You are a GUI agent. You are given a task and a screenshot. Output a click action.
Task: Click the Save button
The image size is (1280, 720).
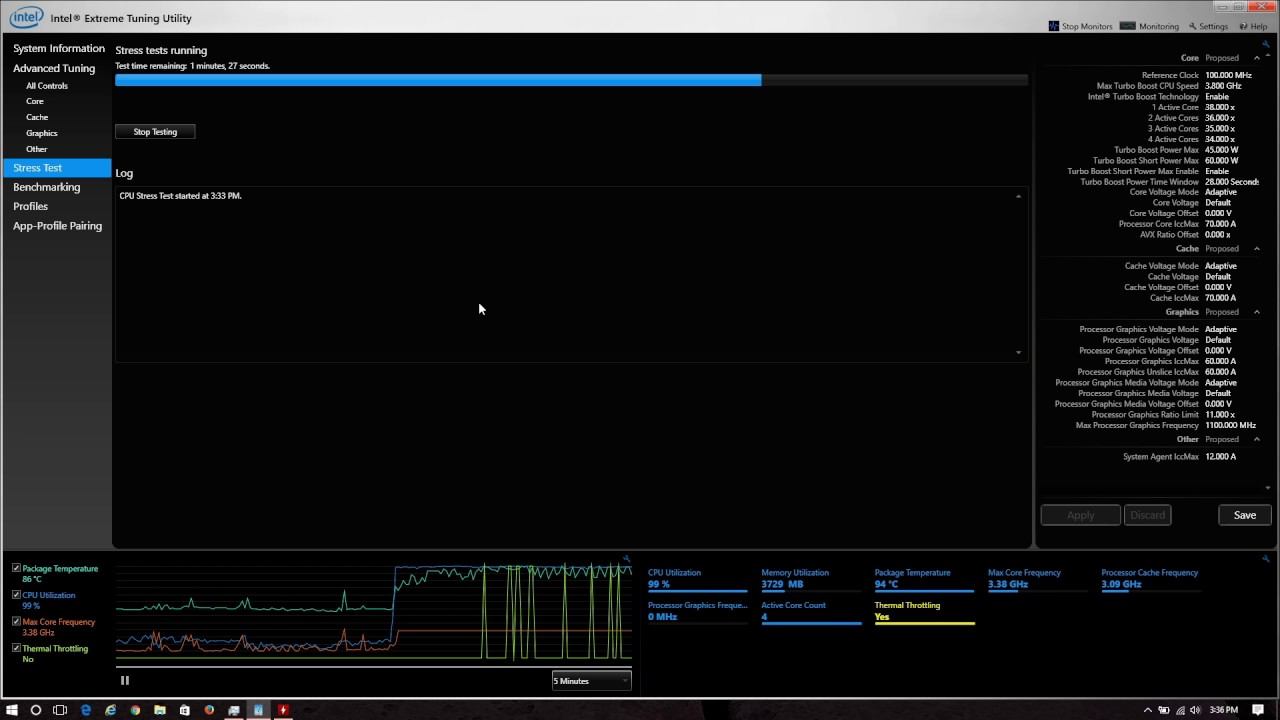(1245, 515)
